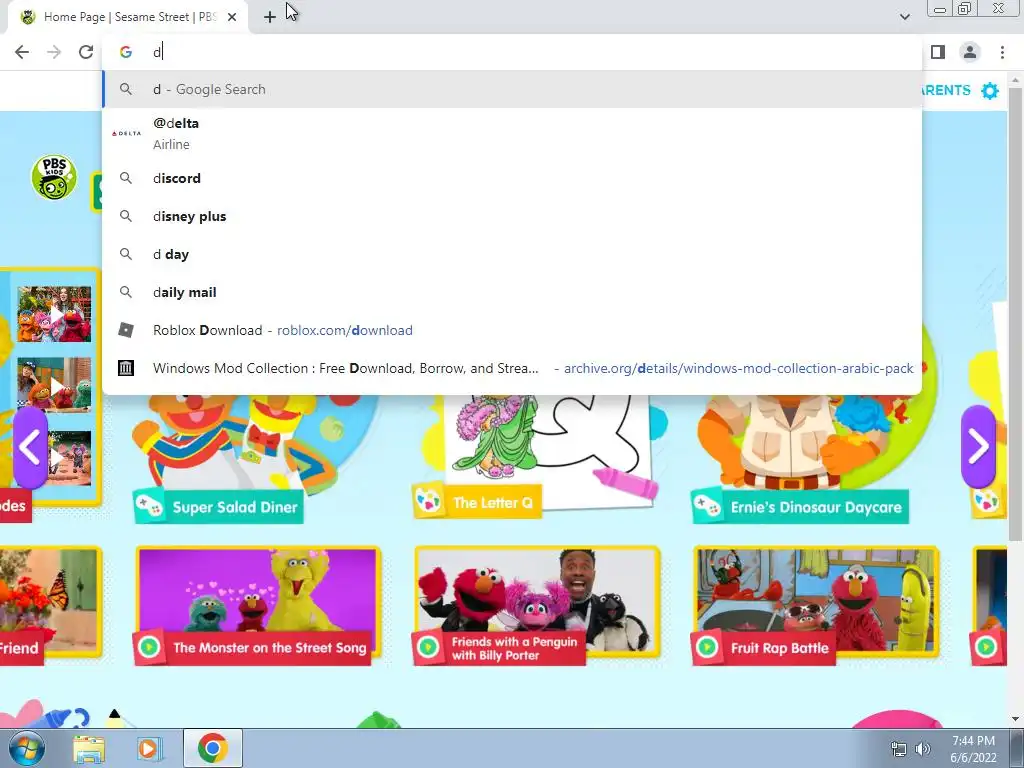The width and height of the screenshot is (1024, 768).
Task: Click the Google G icon in address bar
Action: [x=126, y=52]
